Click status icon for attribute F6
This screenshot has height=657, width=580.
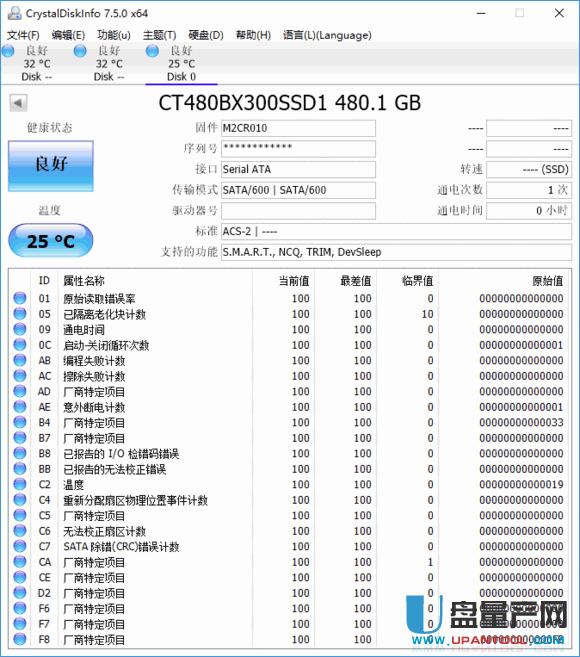pos(20,608)
